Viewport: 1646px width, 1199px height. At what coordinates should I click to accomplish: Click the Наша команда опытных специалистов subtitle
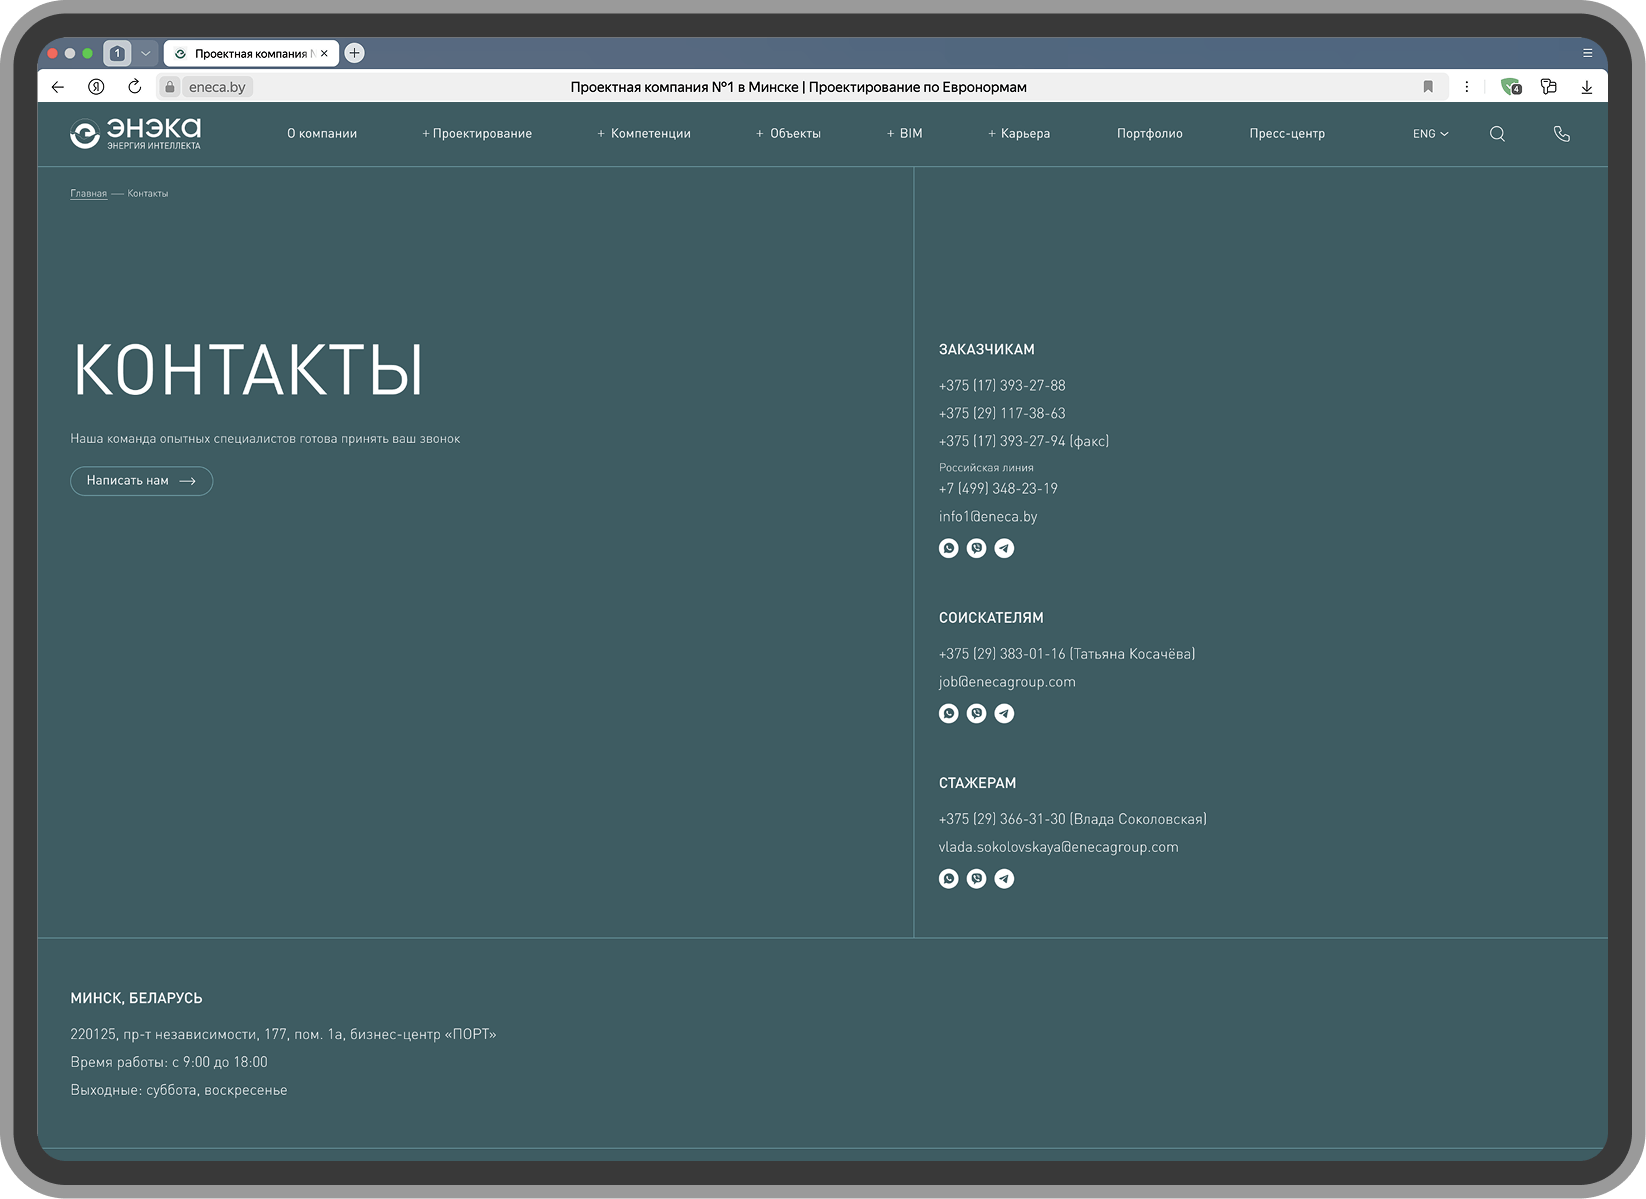pyautogui.click(x=265, y=439)
